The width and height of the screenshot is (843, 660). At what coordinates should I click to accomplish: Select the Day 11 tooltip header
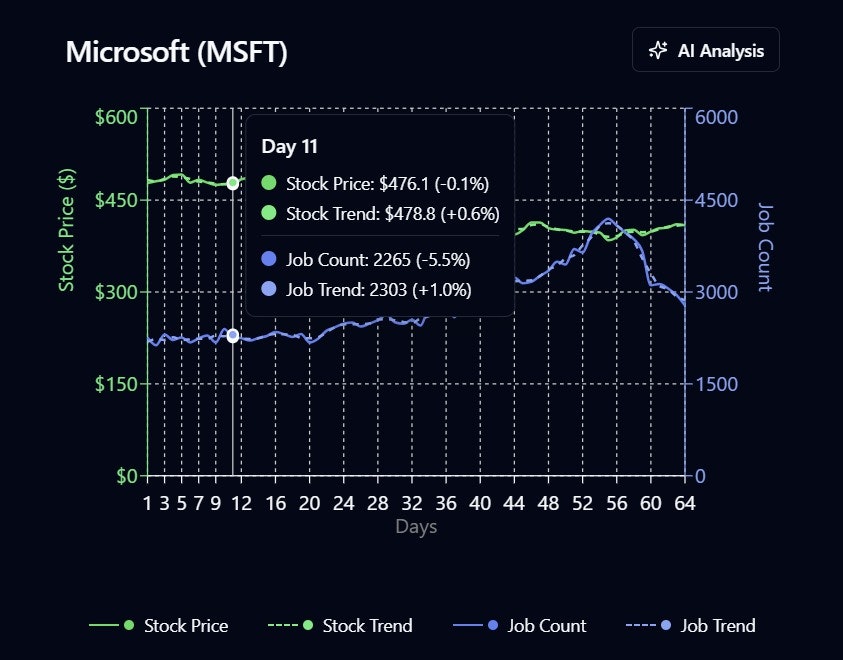[x=288, y=146]
